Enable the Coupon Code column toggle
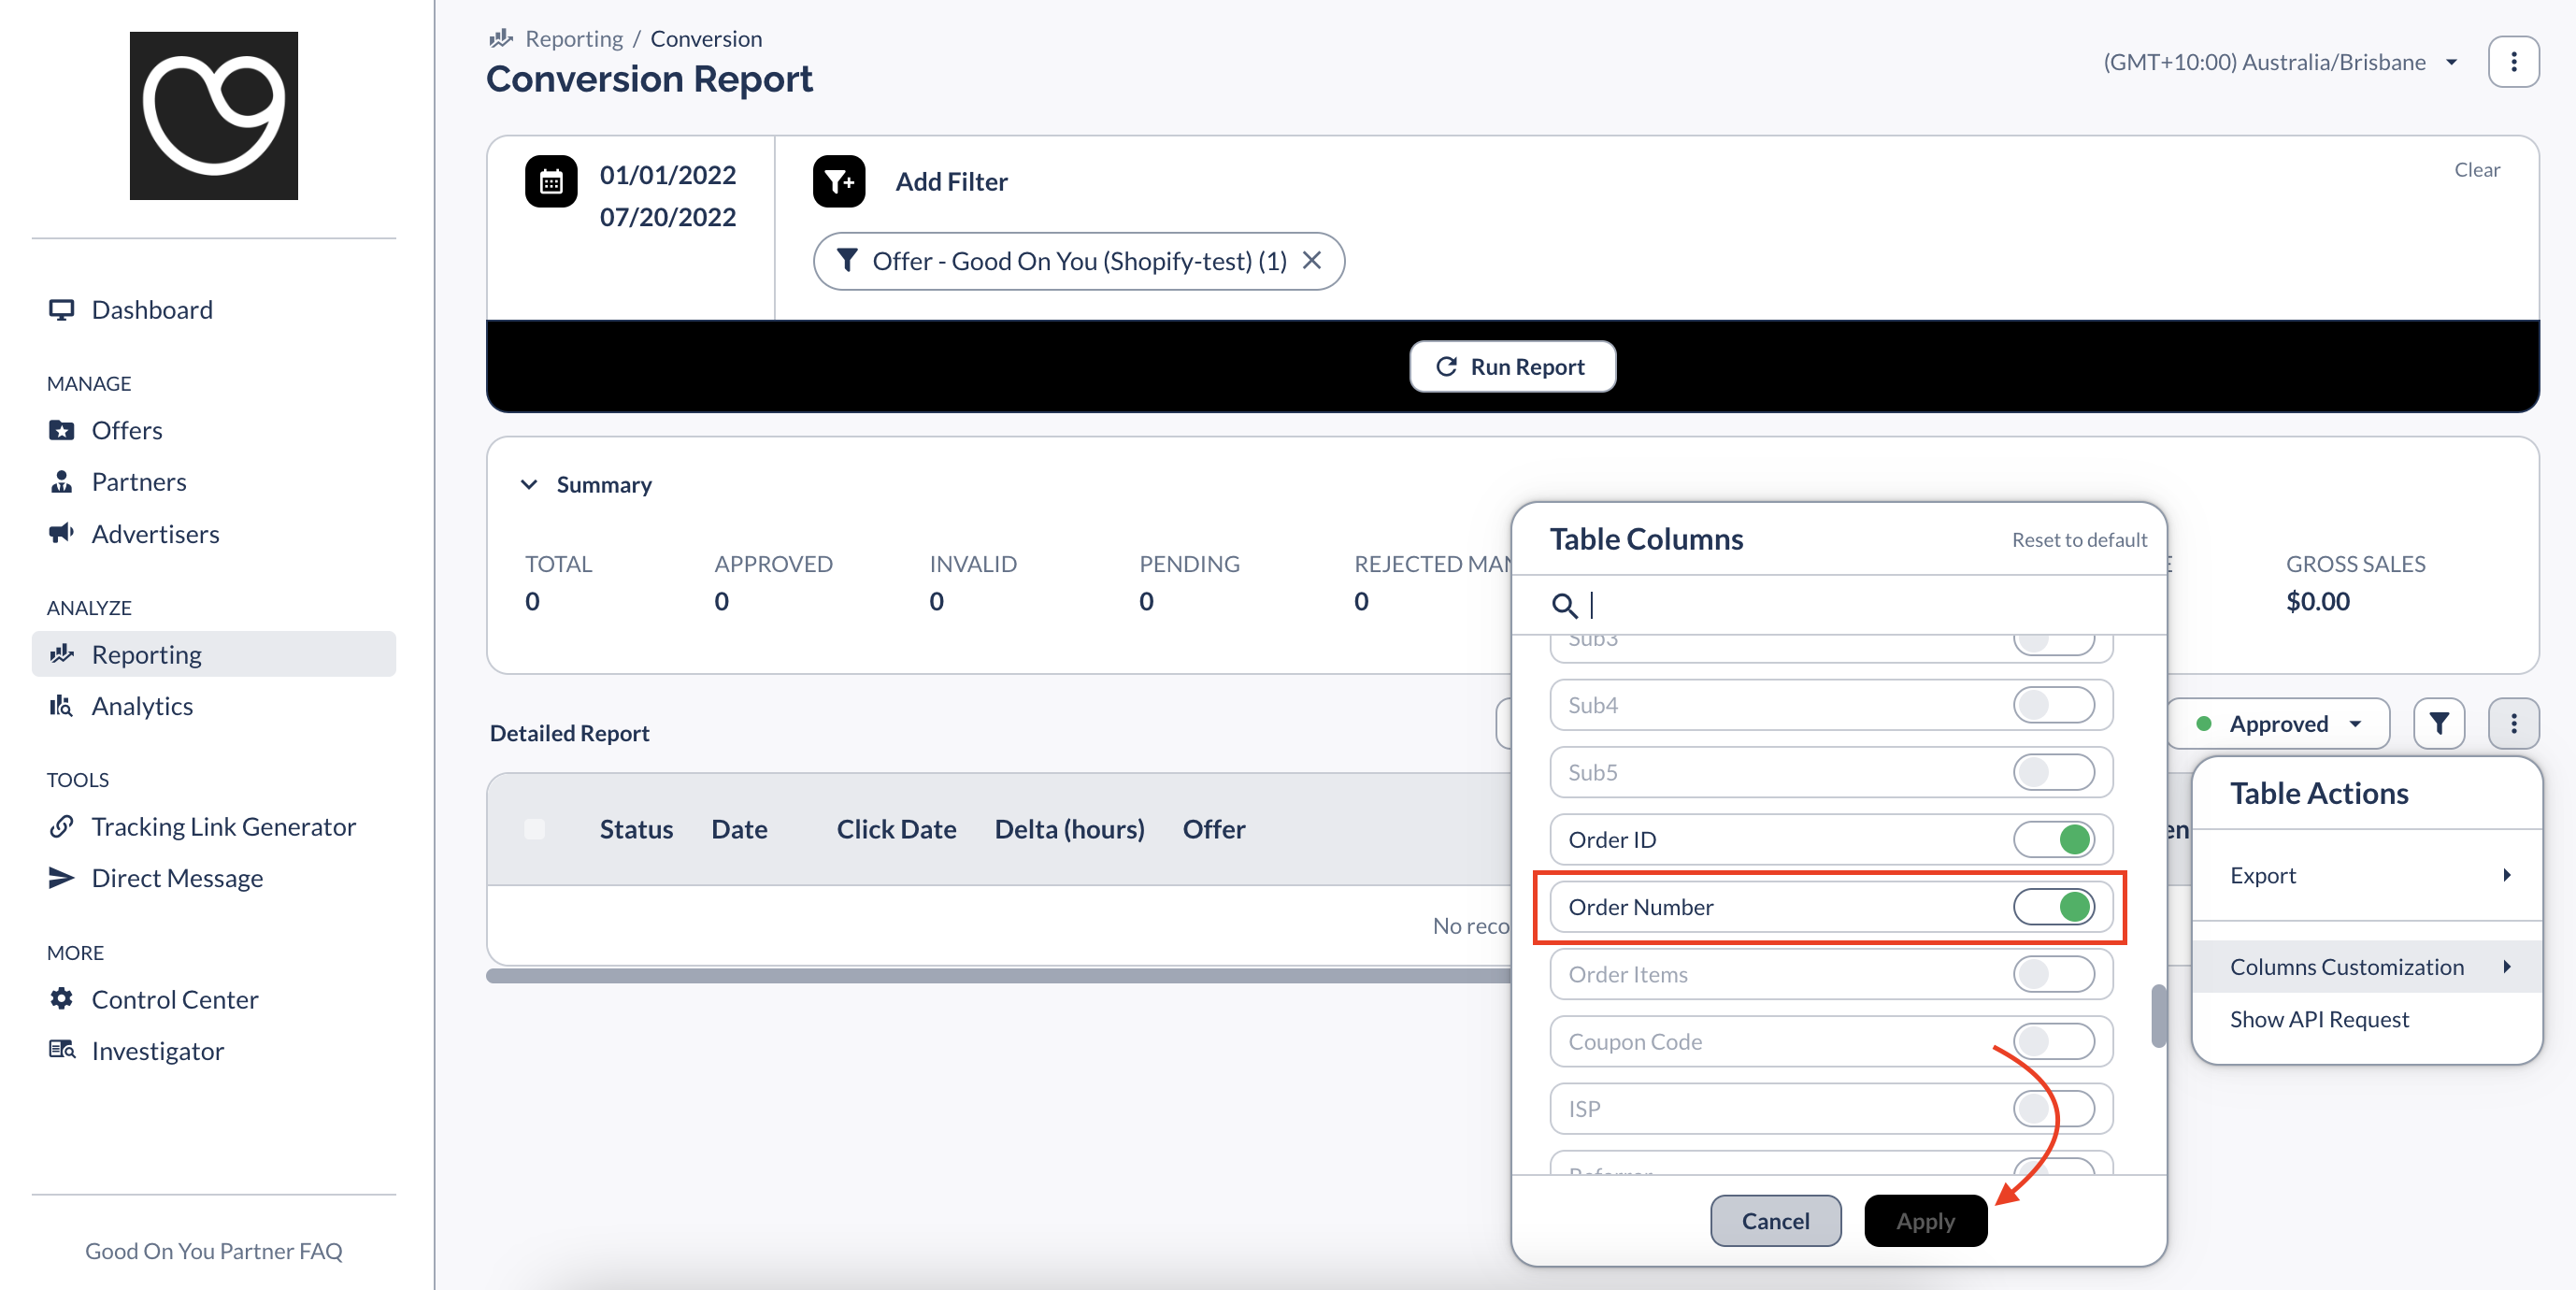 (2053, 1041)
